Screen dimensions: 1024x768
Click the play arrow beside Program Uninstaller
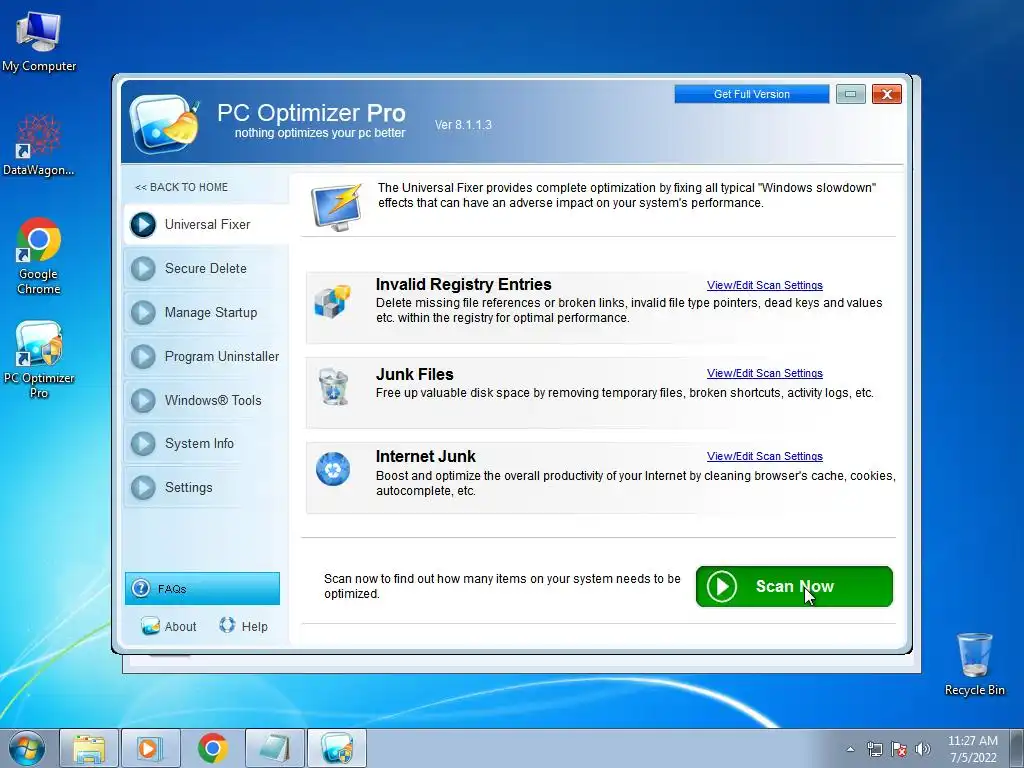pyautogui.click(x=143, y=357)
